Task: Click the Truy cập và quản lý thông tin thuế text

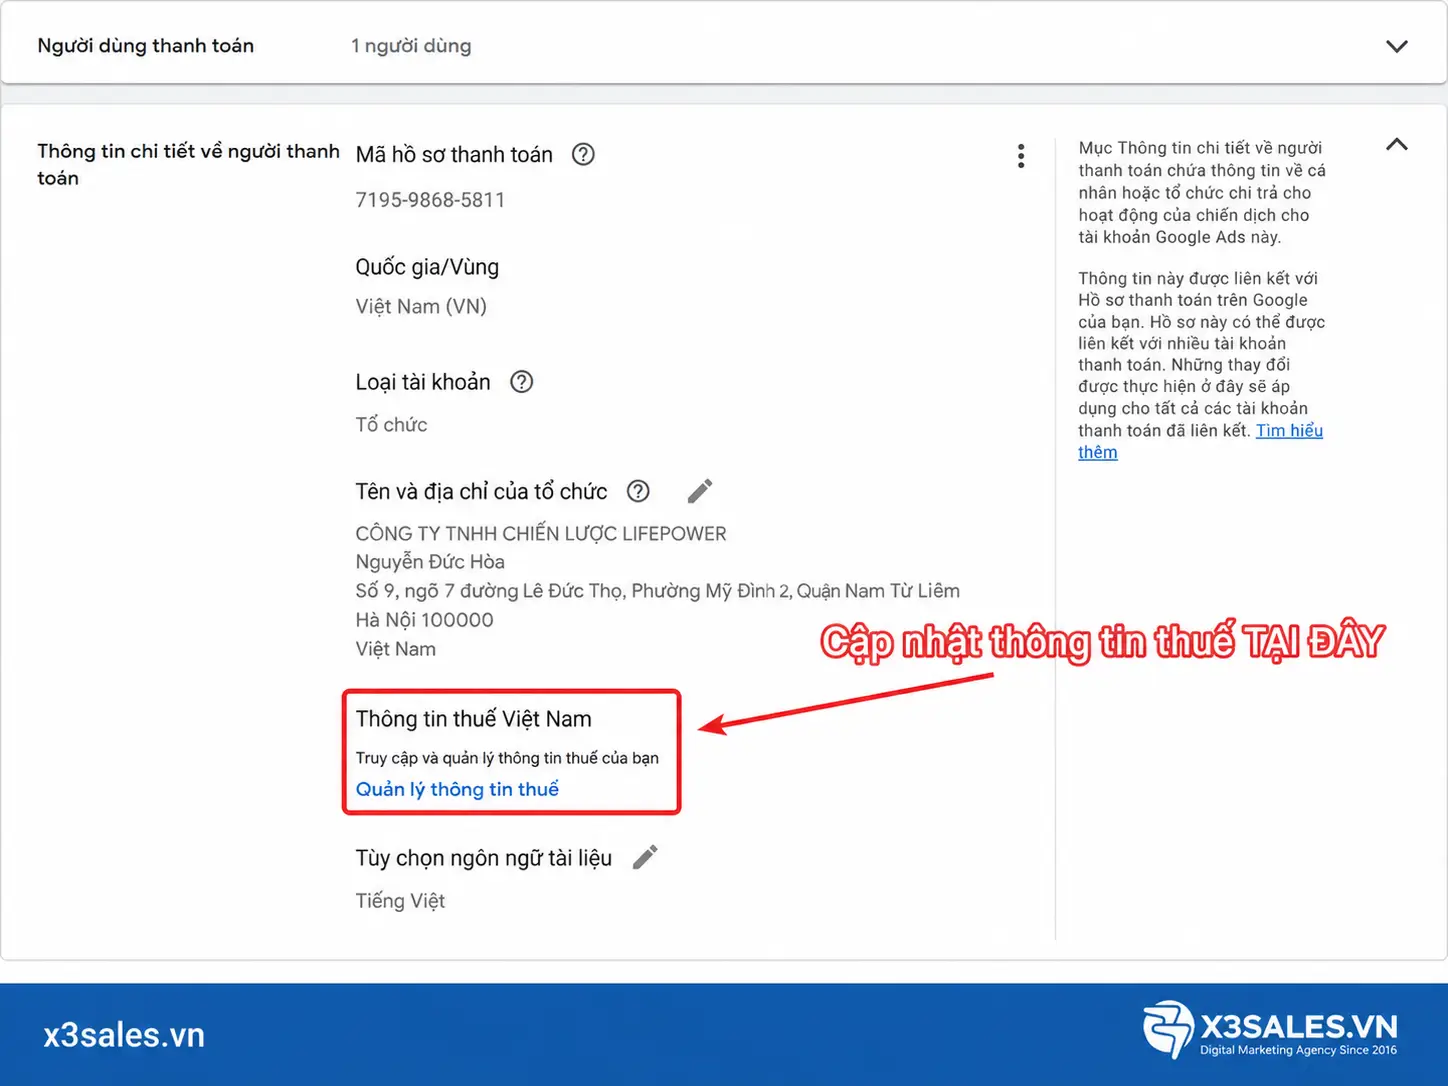Action: click(507, 758)
